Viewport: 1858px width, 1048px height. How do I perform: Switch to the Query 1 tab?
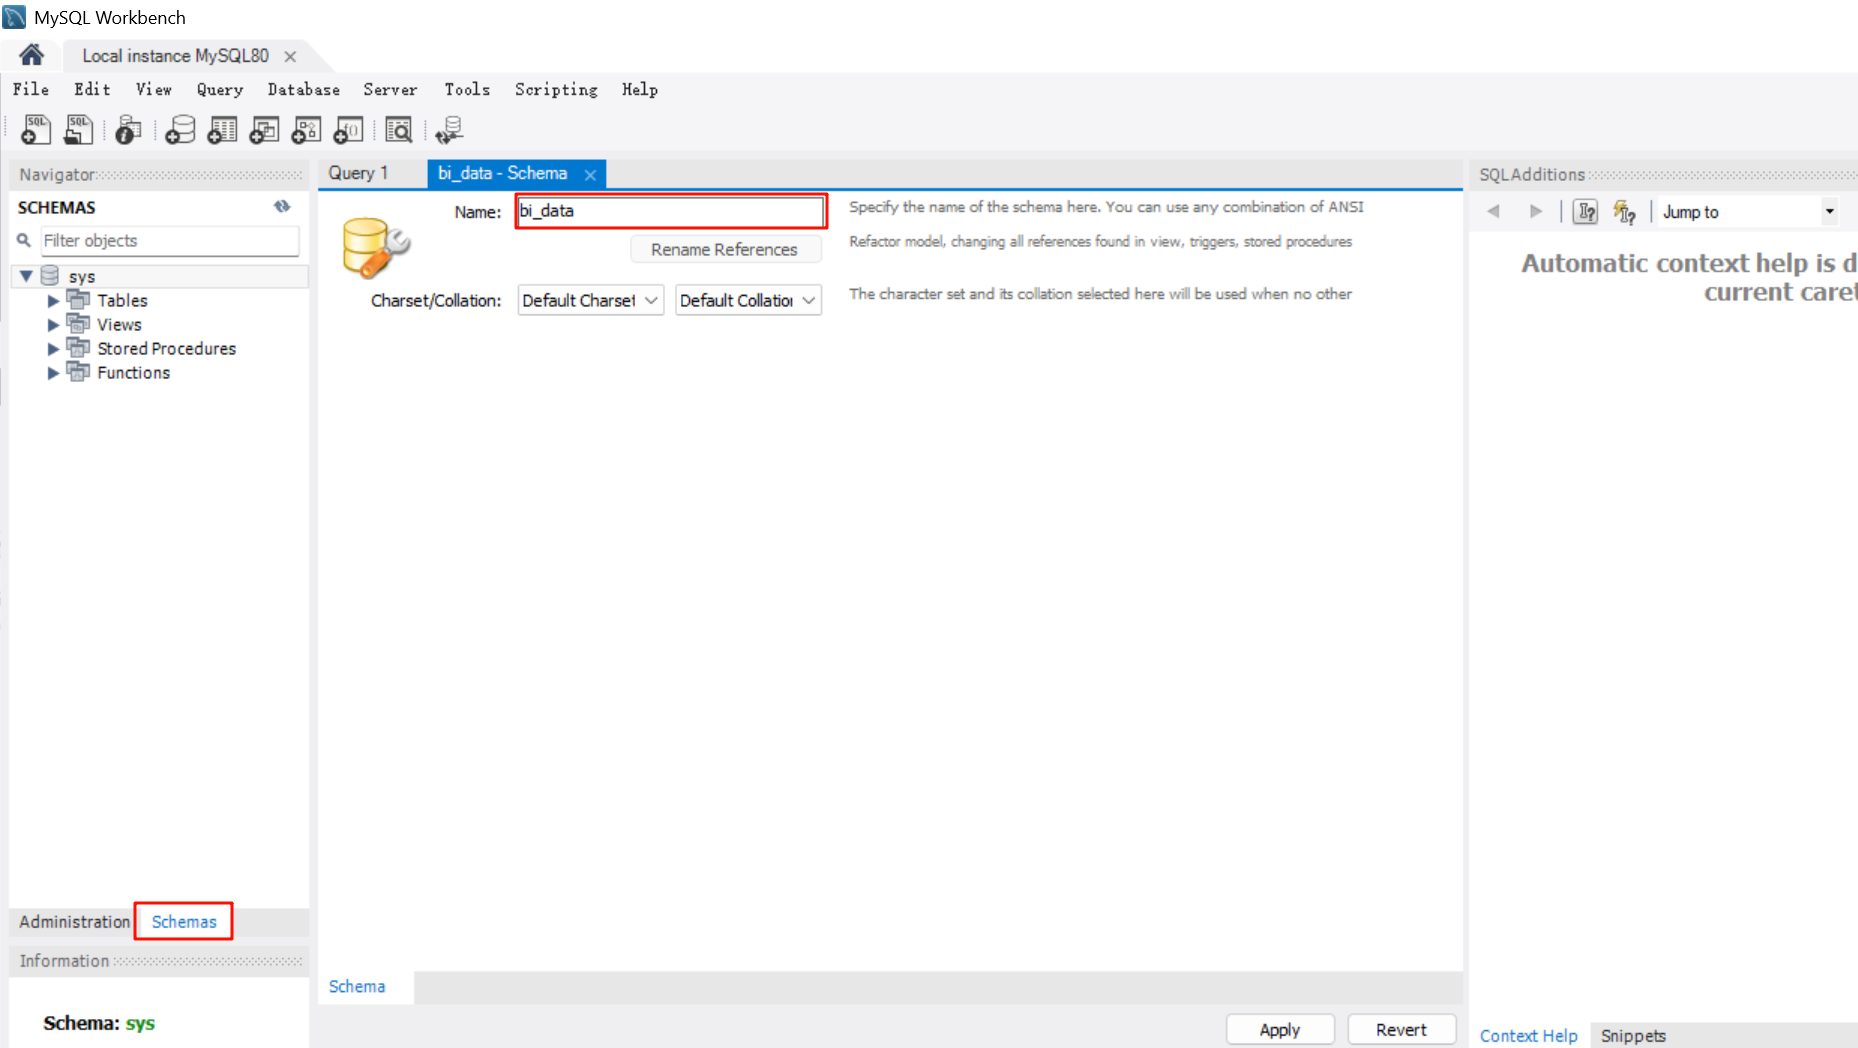(358, 173)
